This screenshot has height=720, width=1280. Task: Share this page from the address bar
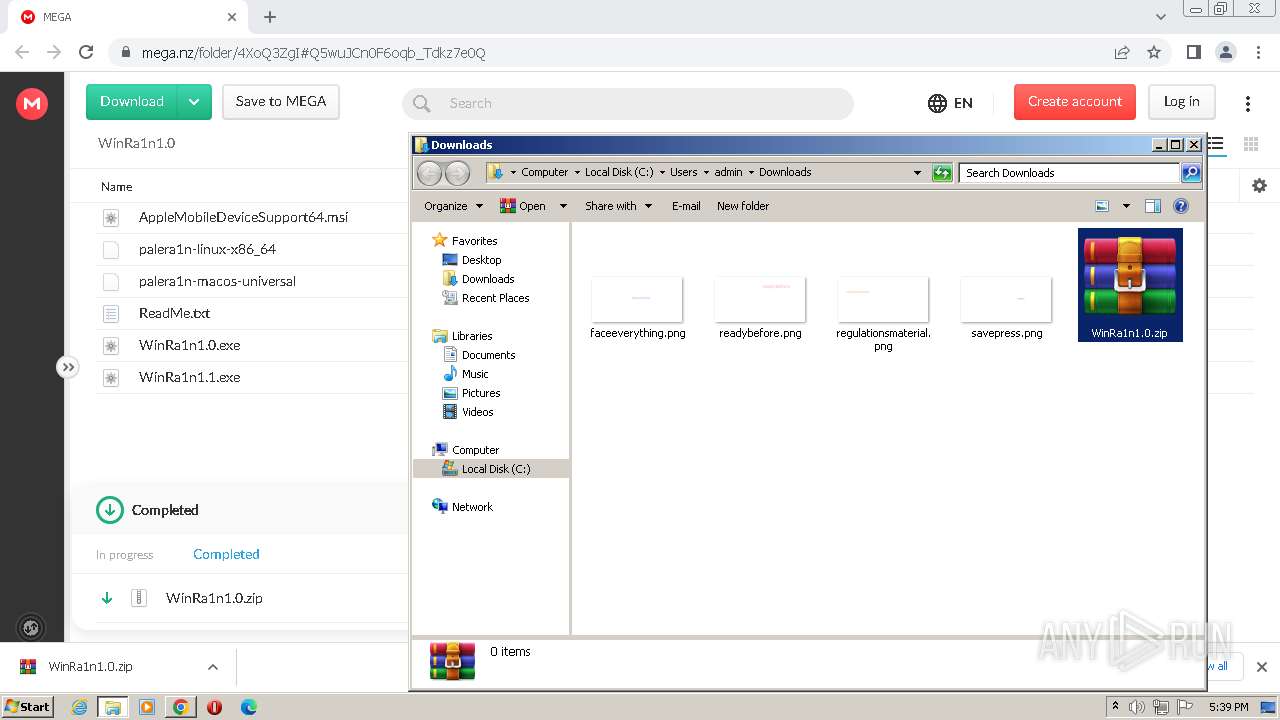[1122, 52]
